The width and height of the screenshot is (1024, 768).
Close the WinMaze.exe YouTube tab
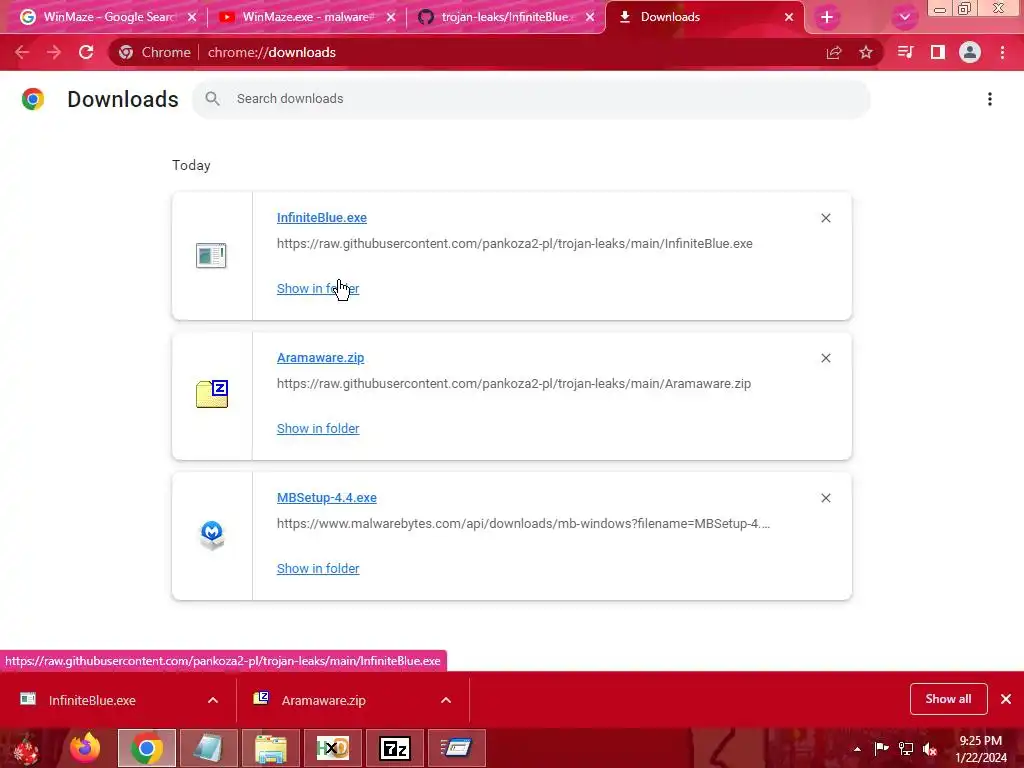click(391, 17)
